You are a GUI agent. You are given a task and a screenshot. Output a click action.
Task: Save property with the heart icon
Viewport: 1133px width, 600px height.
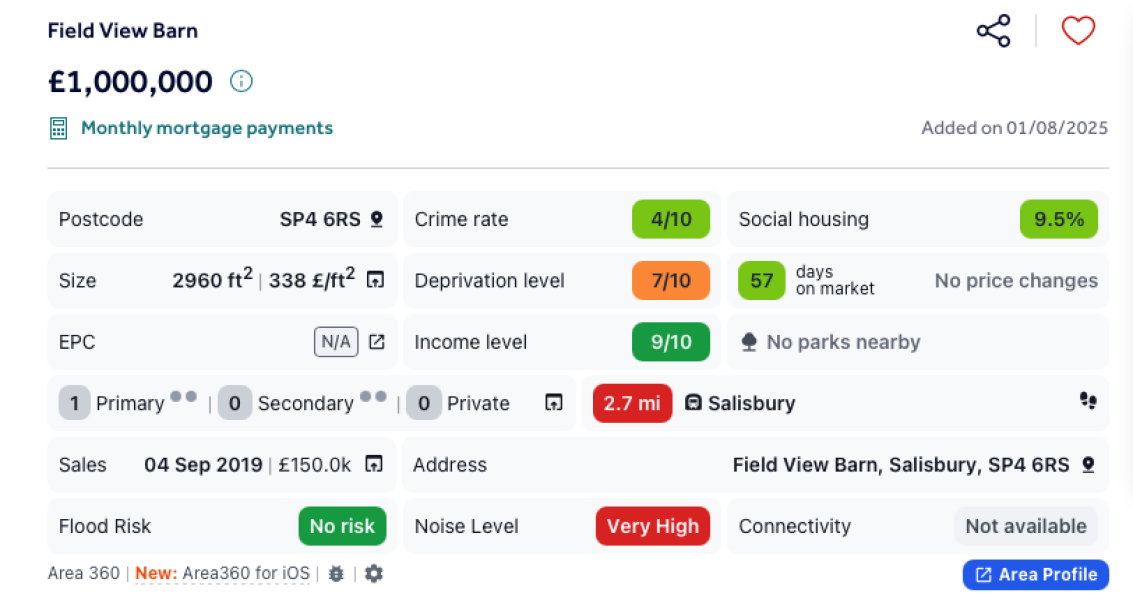coord(1078,31)
